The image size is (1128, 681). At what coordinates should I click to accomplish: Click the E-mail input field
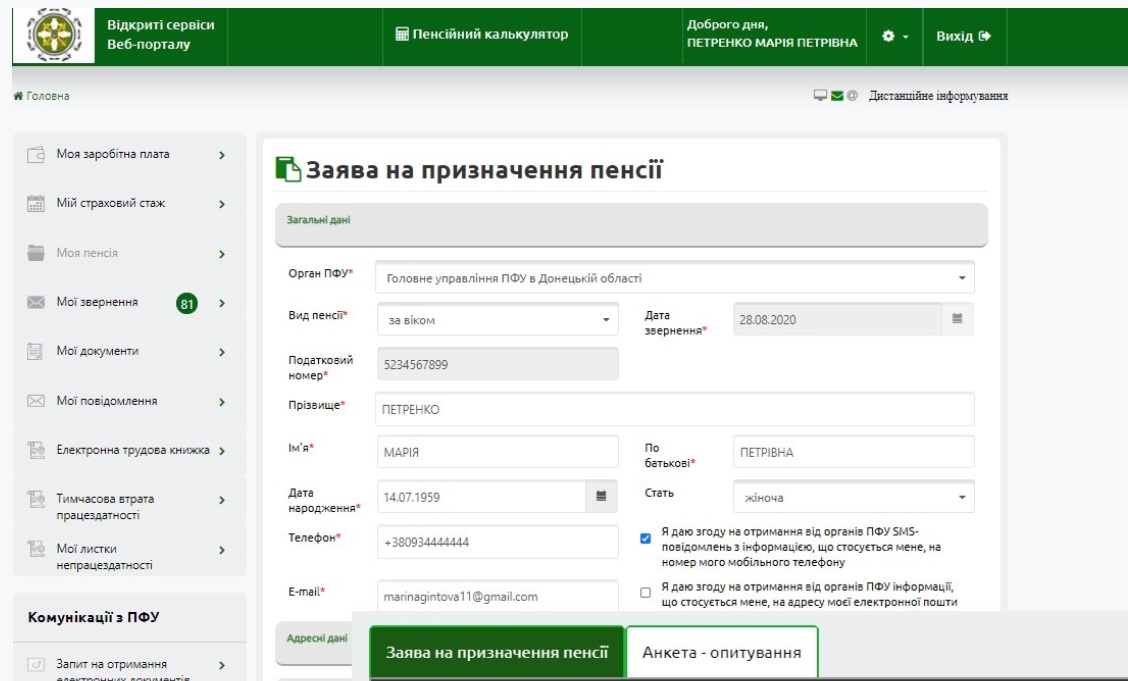[498, 596]
